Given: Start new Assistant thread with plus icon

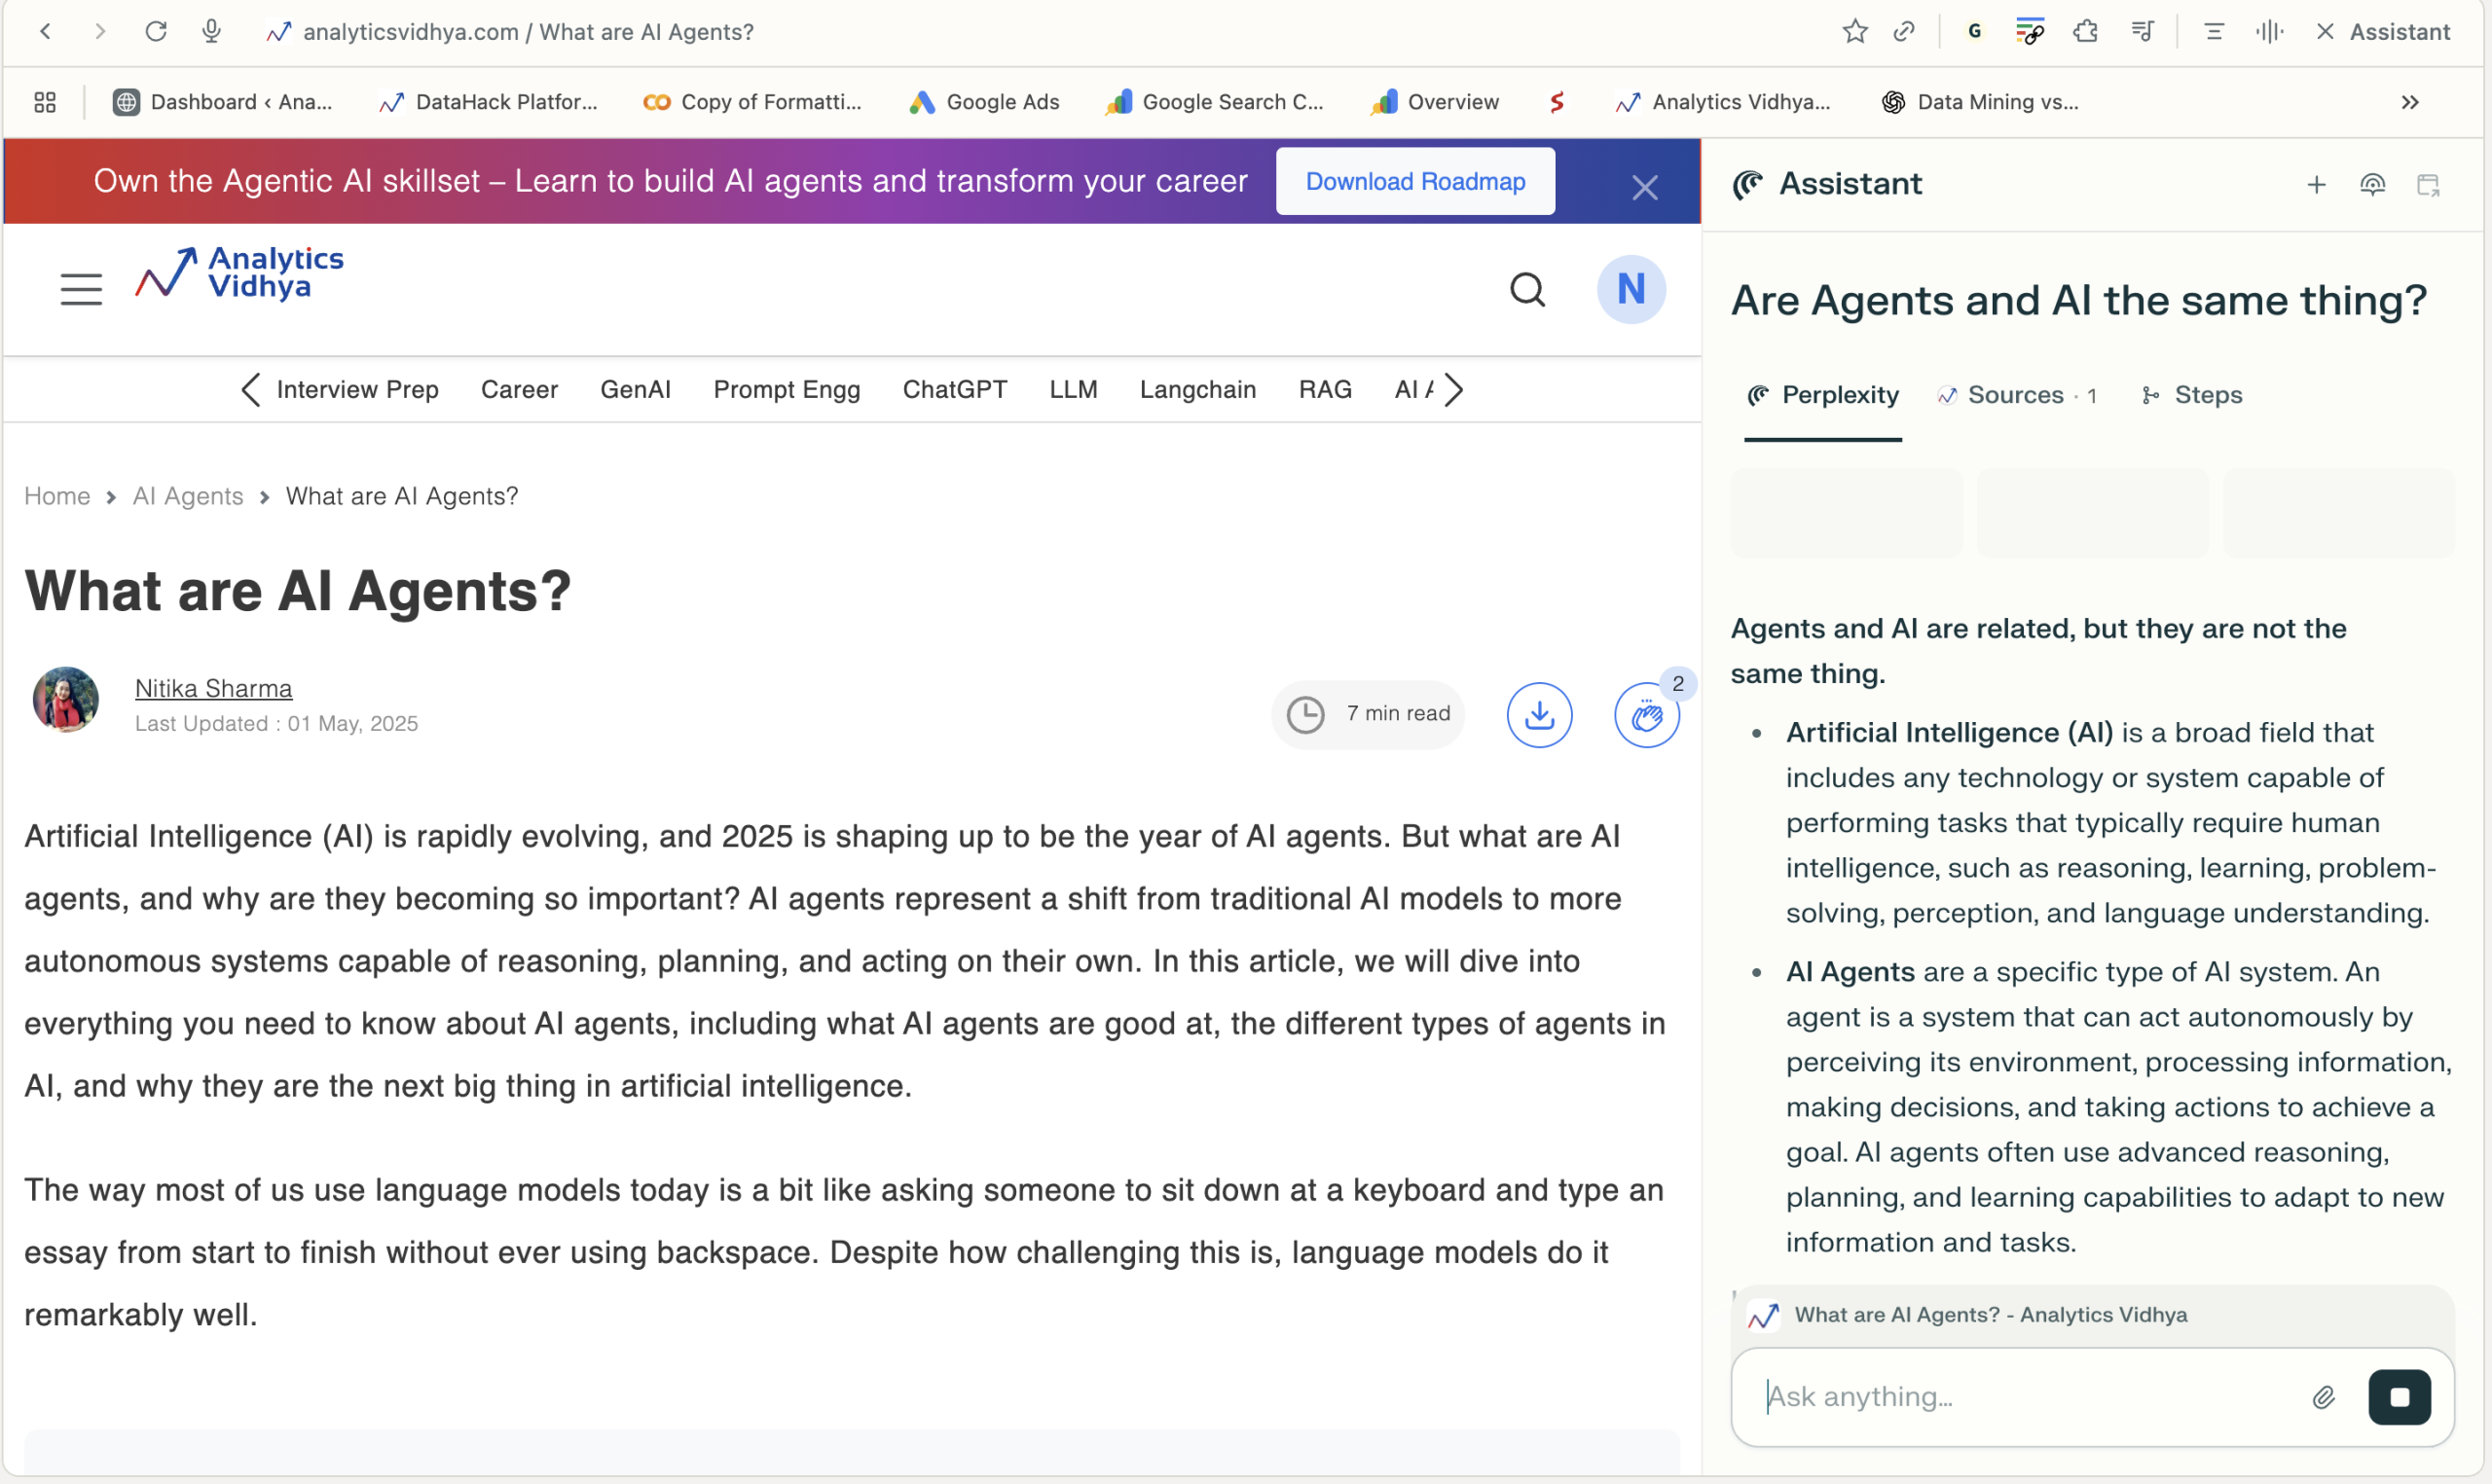Looking at the screenshot, I should click(2316, 185).
